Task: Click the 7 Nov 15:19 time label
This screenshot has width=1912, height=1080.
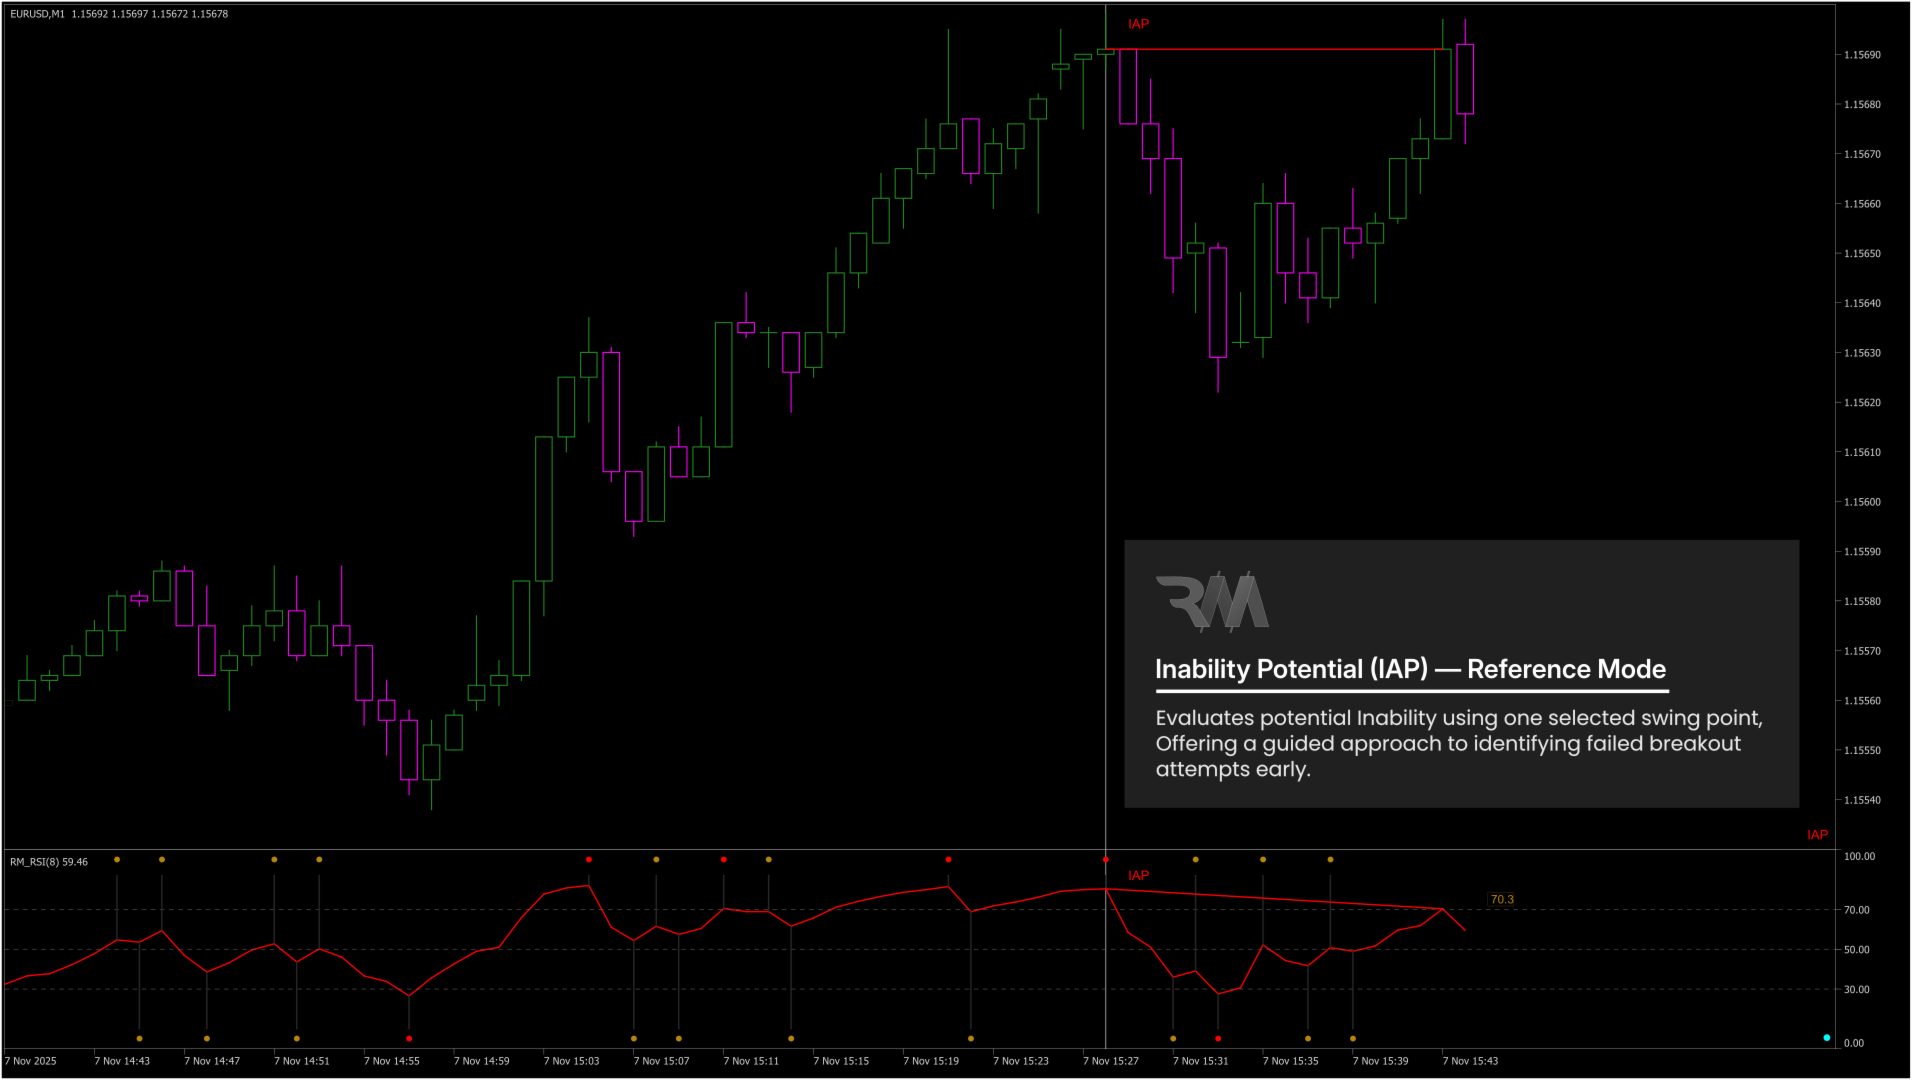Action: tap(931, 1061)
